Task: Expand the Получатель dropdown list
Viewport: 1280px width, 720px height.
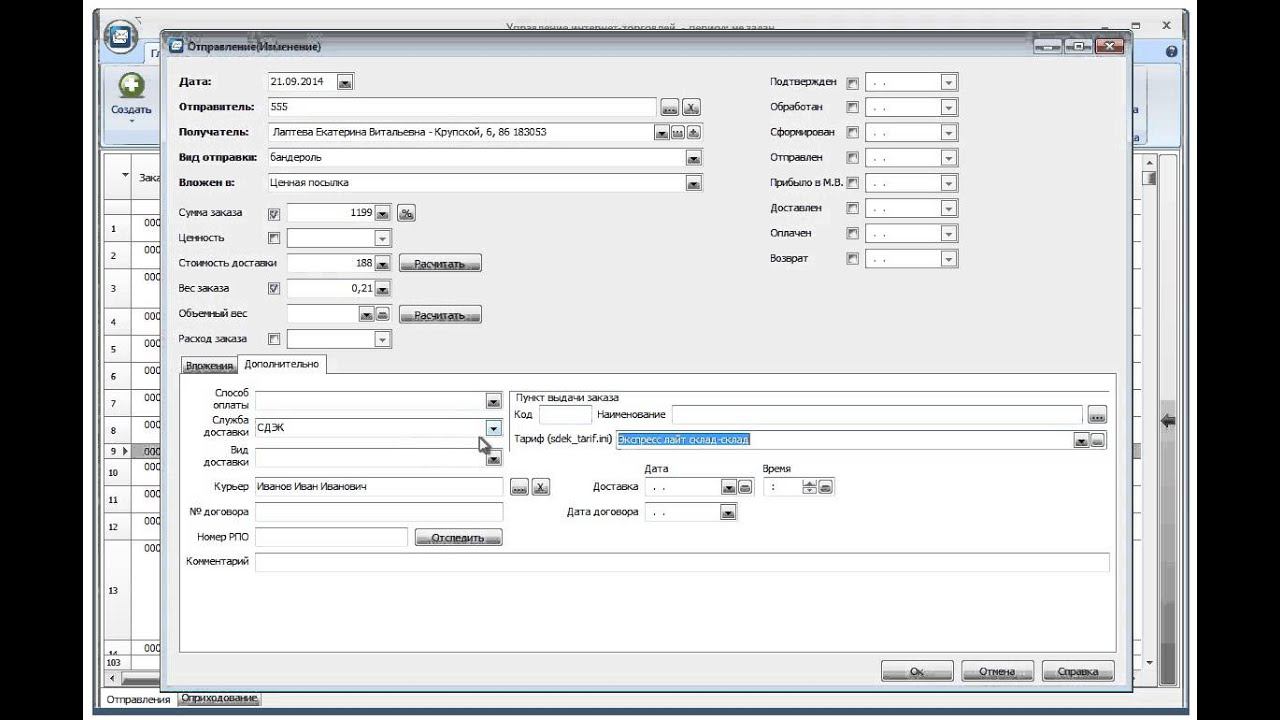Action: [x=662, y=132]
